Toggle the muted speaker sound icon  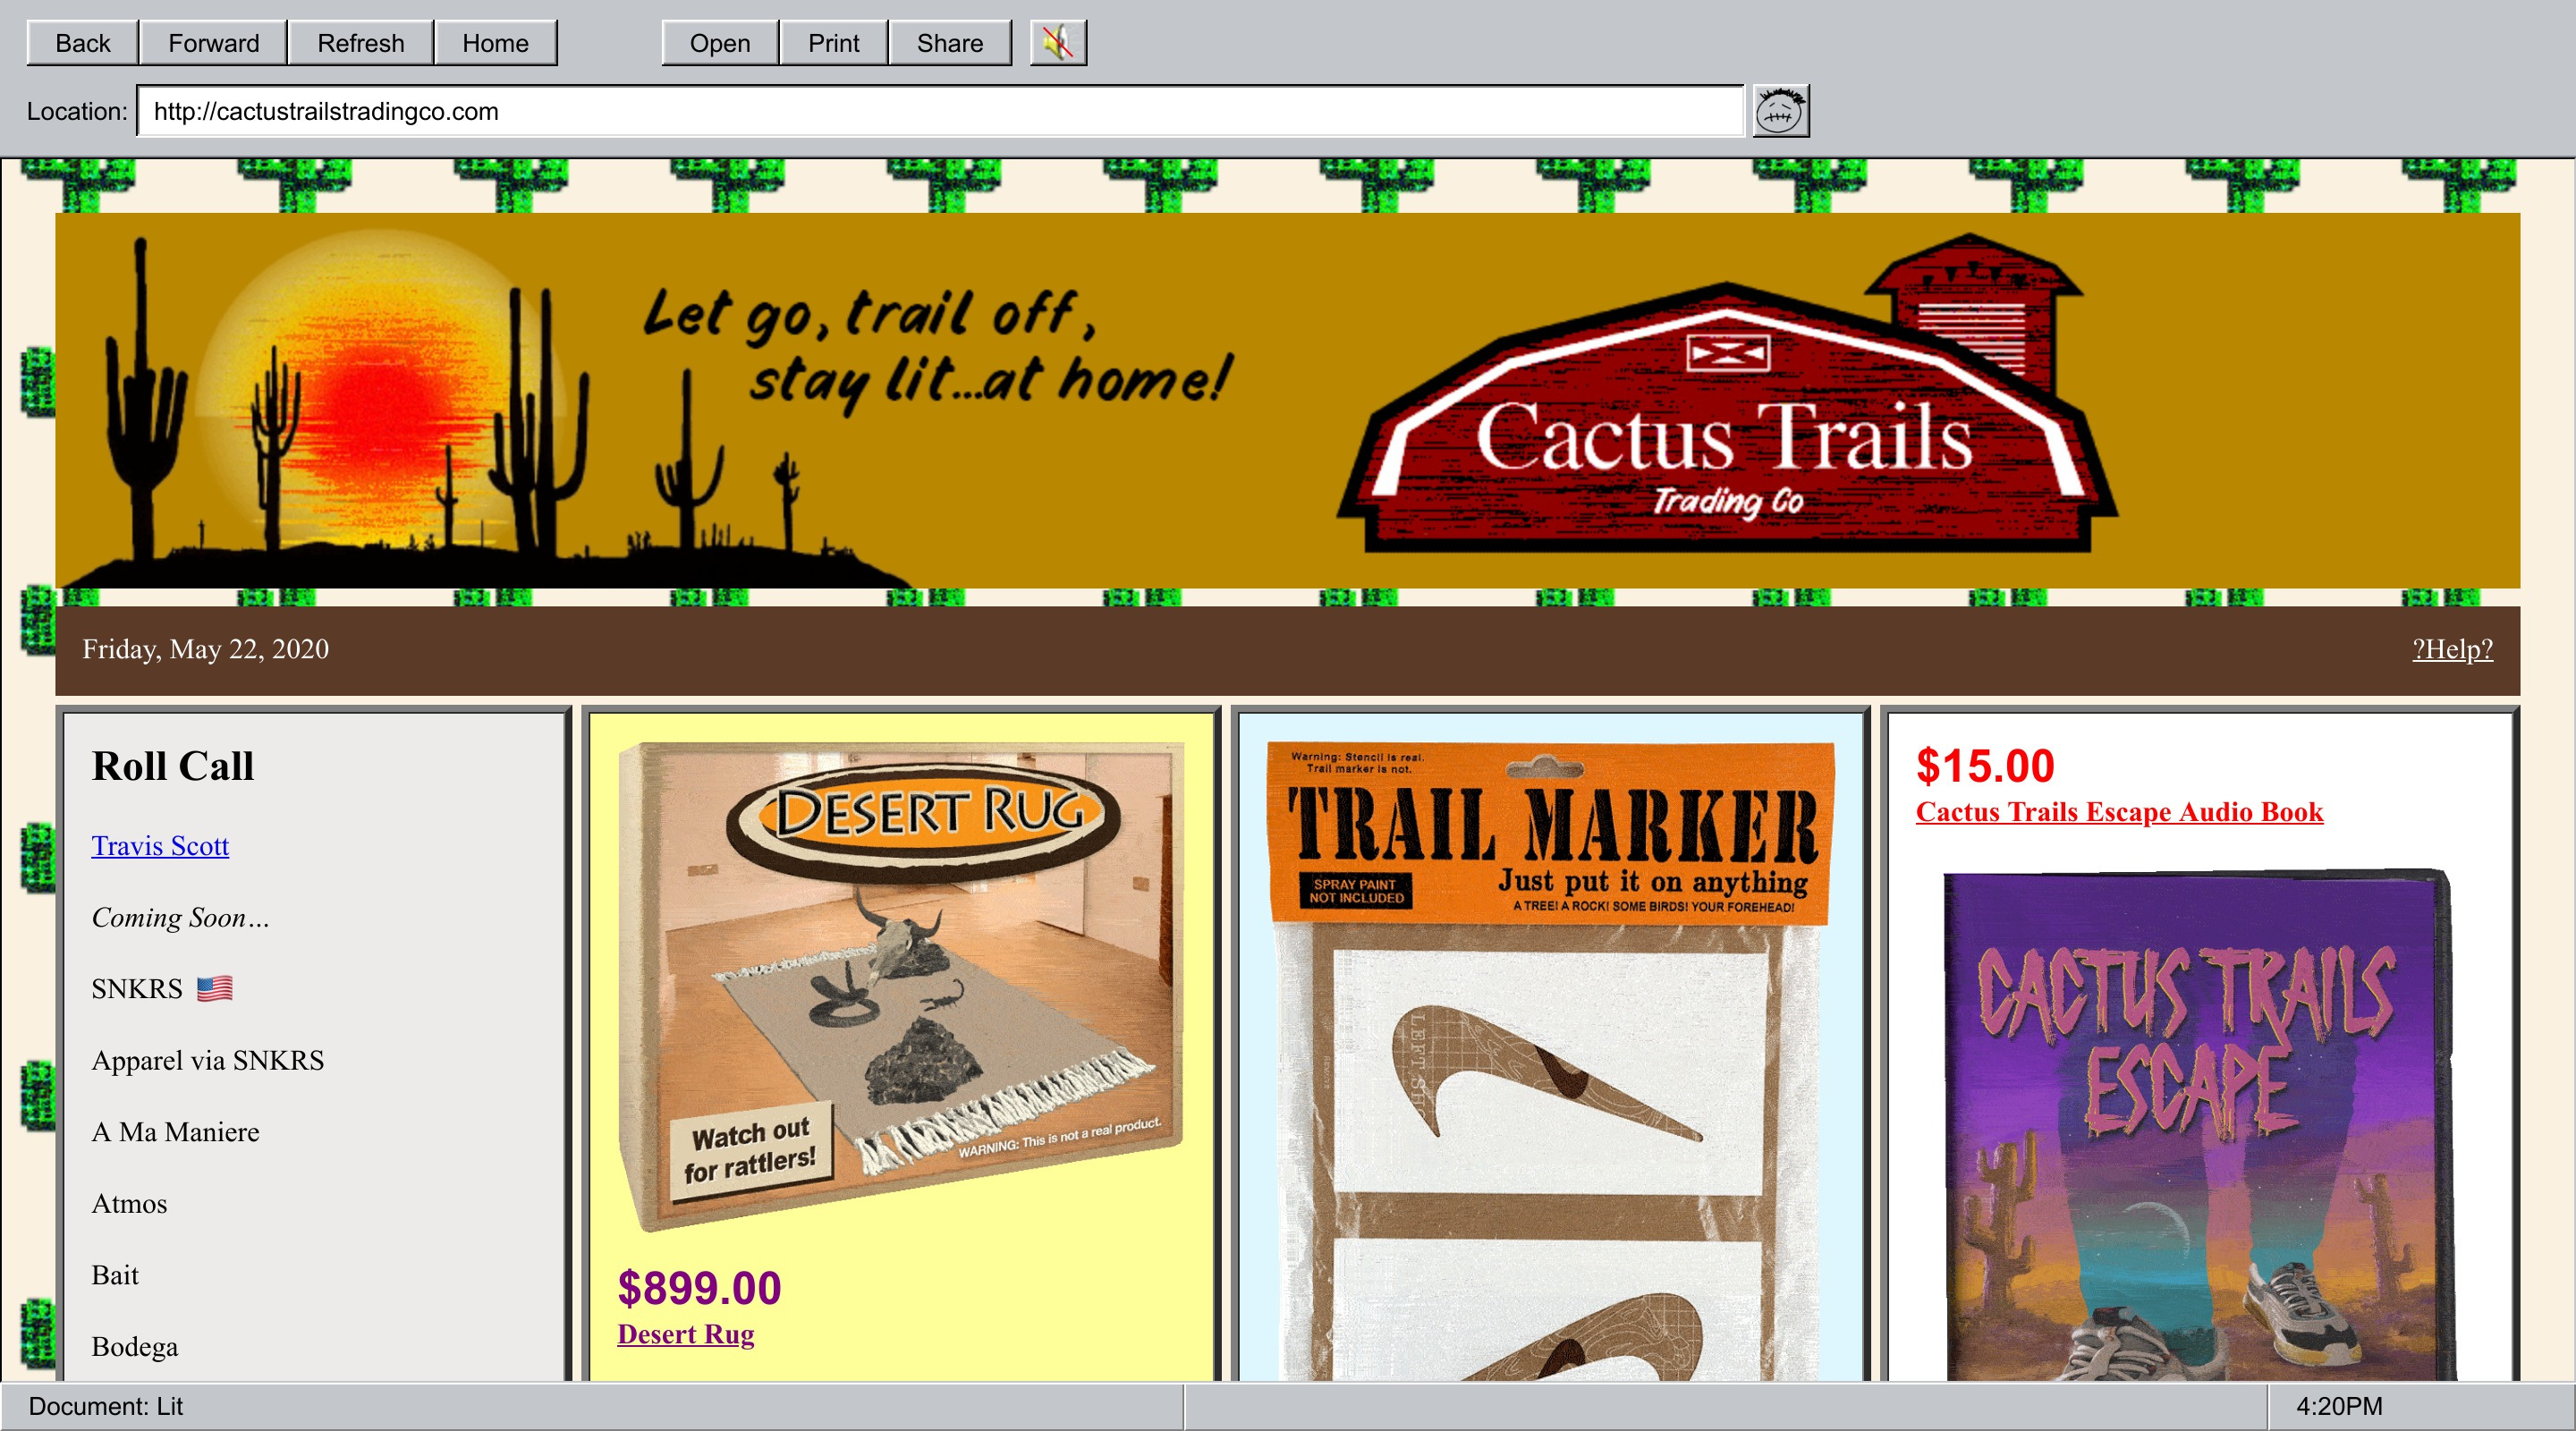coord(1058,43)
